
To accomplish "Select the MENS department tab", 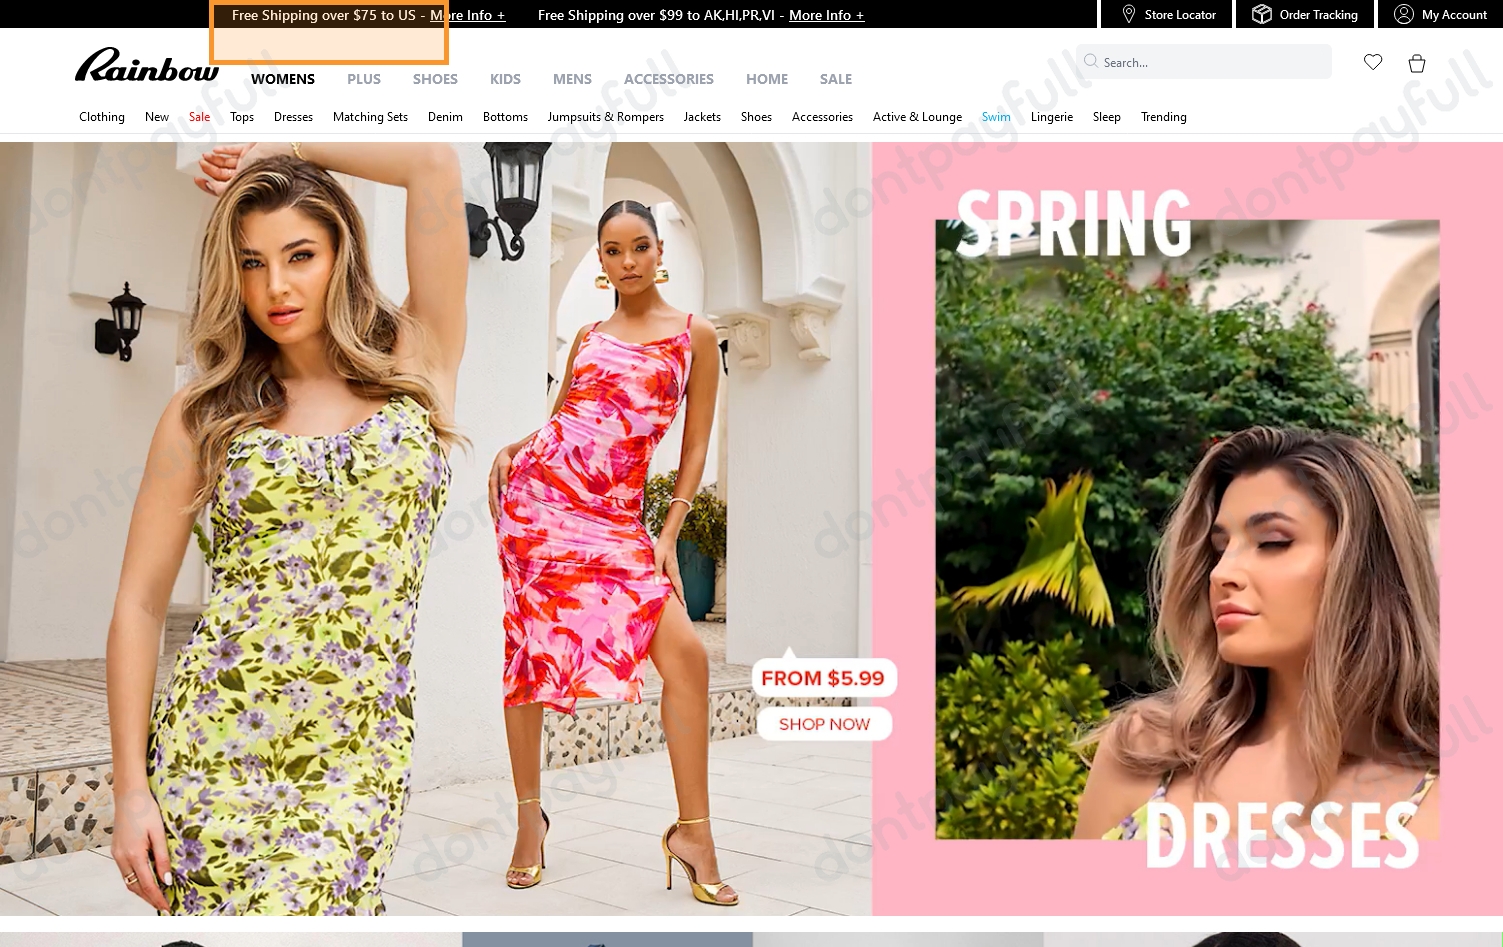I will [572, 79].
